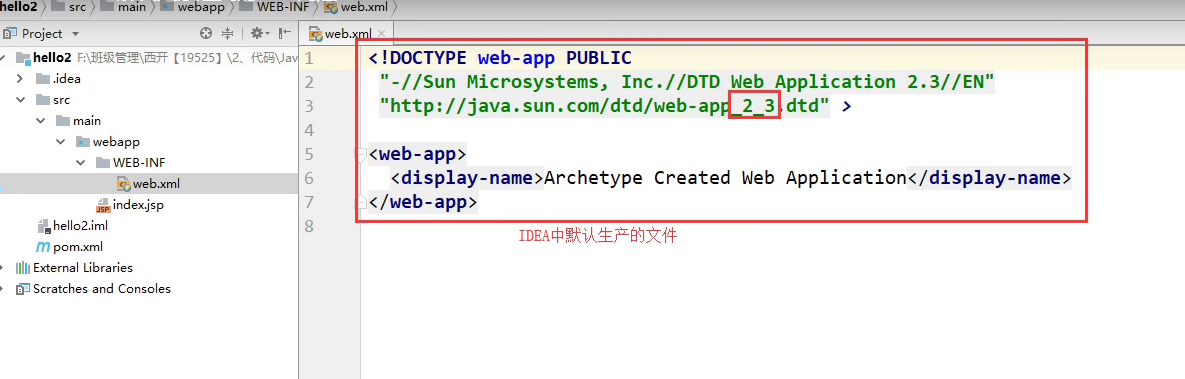Expand the .idea folder
The width and height of the screenshot is (1185, 379).
pos(20,79)
